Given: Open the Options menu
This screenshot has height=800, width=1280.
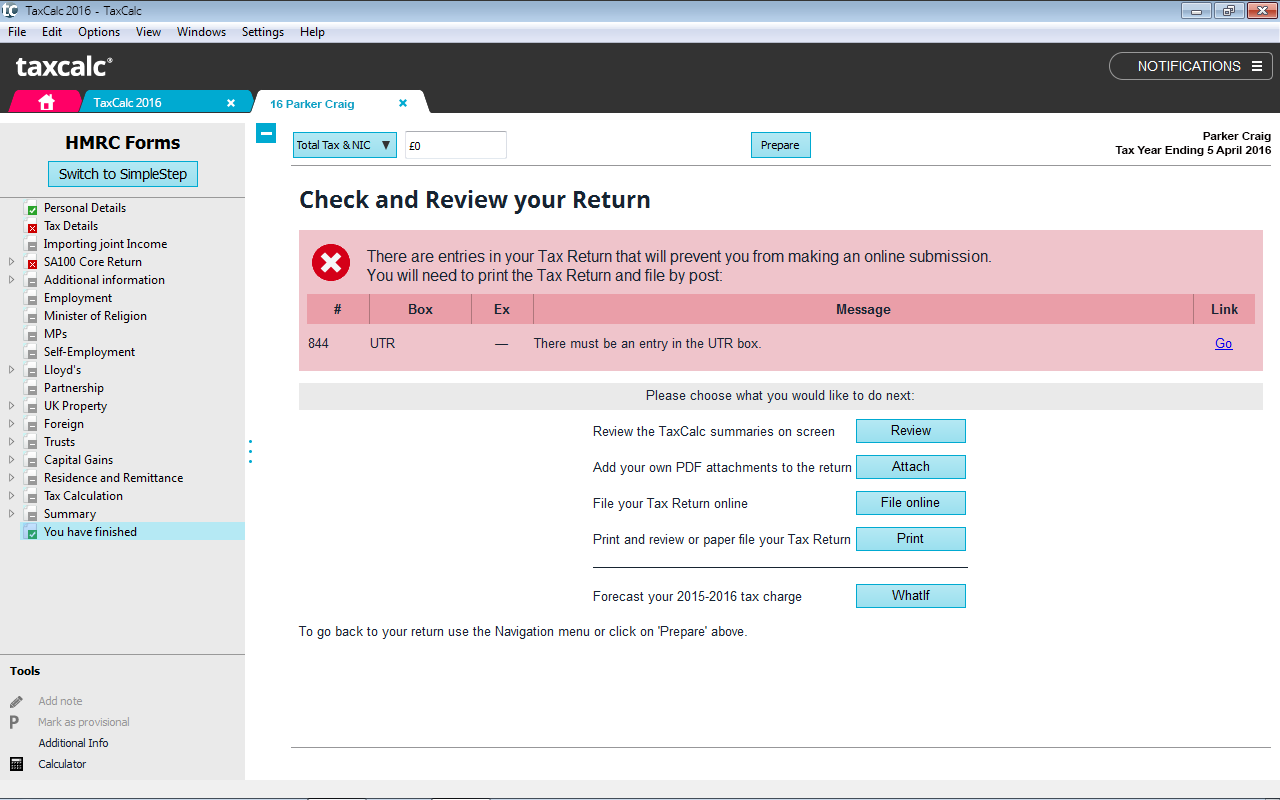Looking at the screenshot, I should tap(99, 32).
